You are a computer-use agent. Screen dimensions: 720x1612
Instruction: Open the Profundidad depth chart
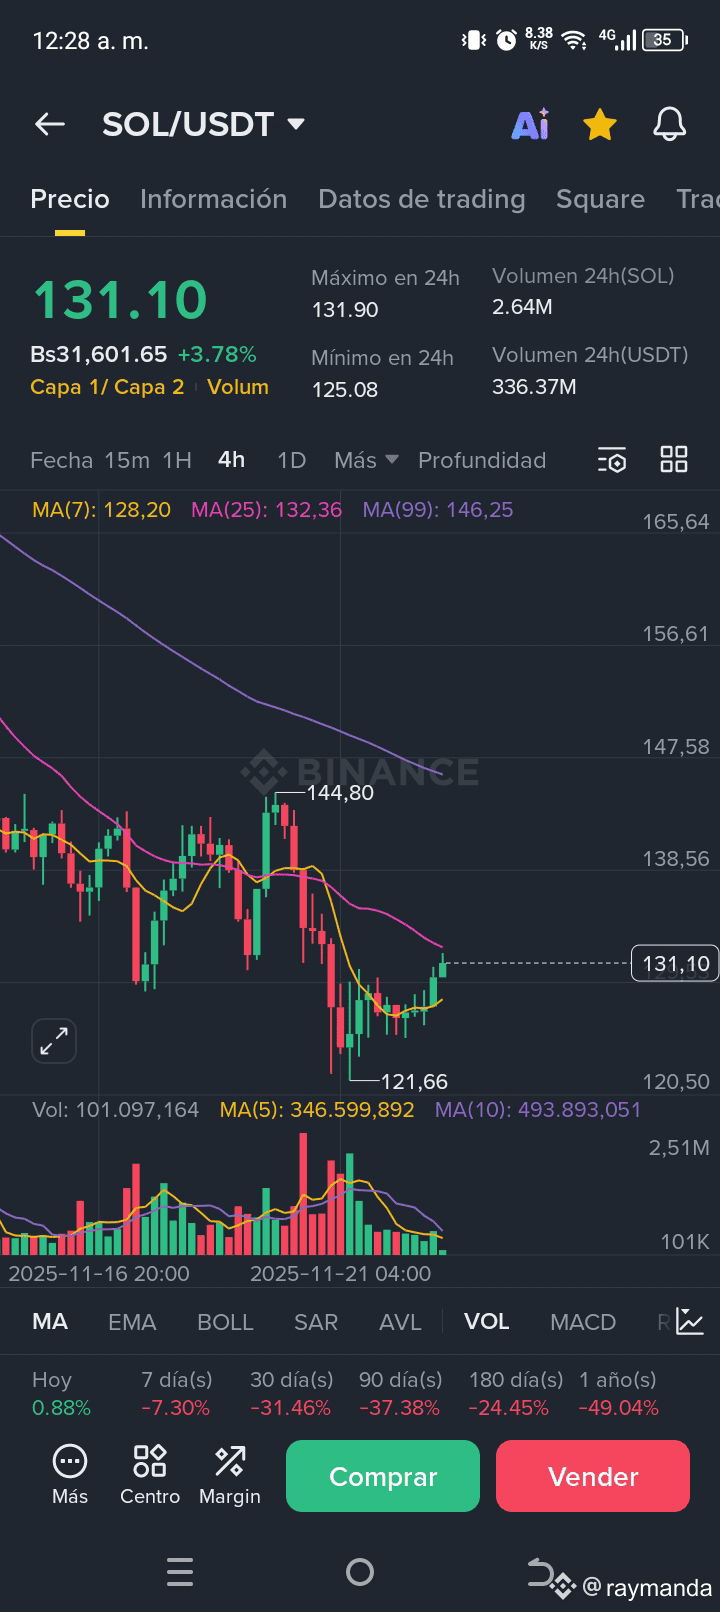pos(482,460)
